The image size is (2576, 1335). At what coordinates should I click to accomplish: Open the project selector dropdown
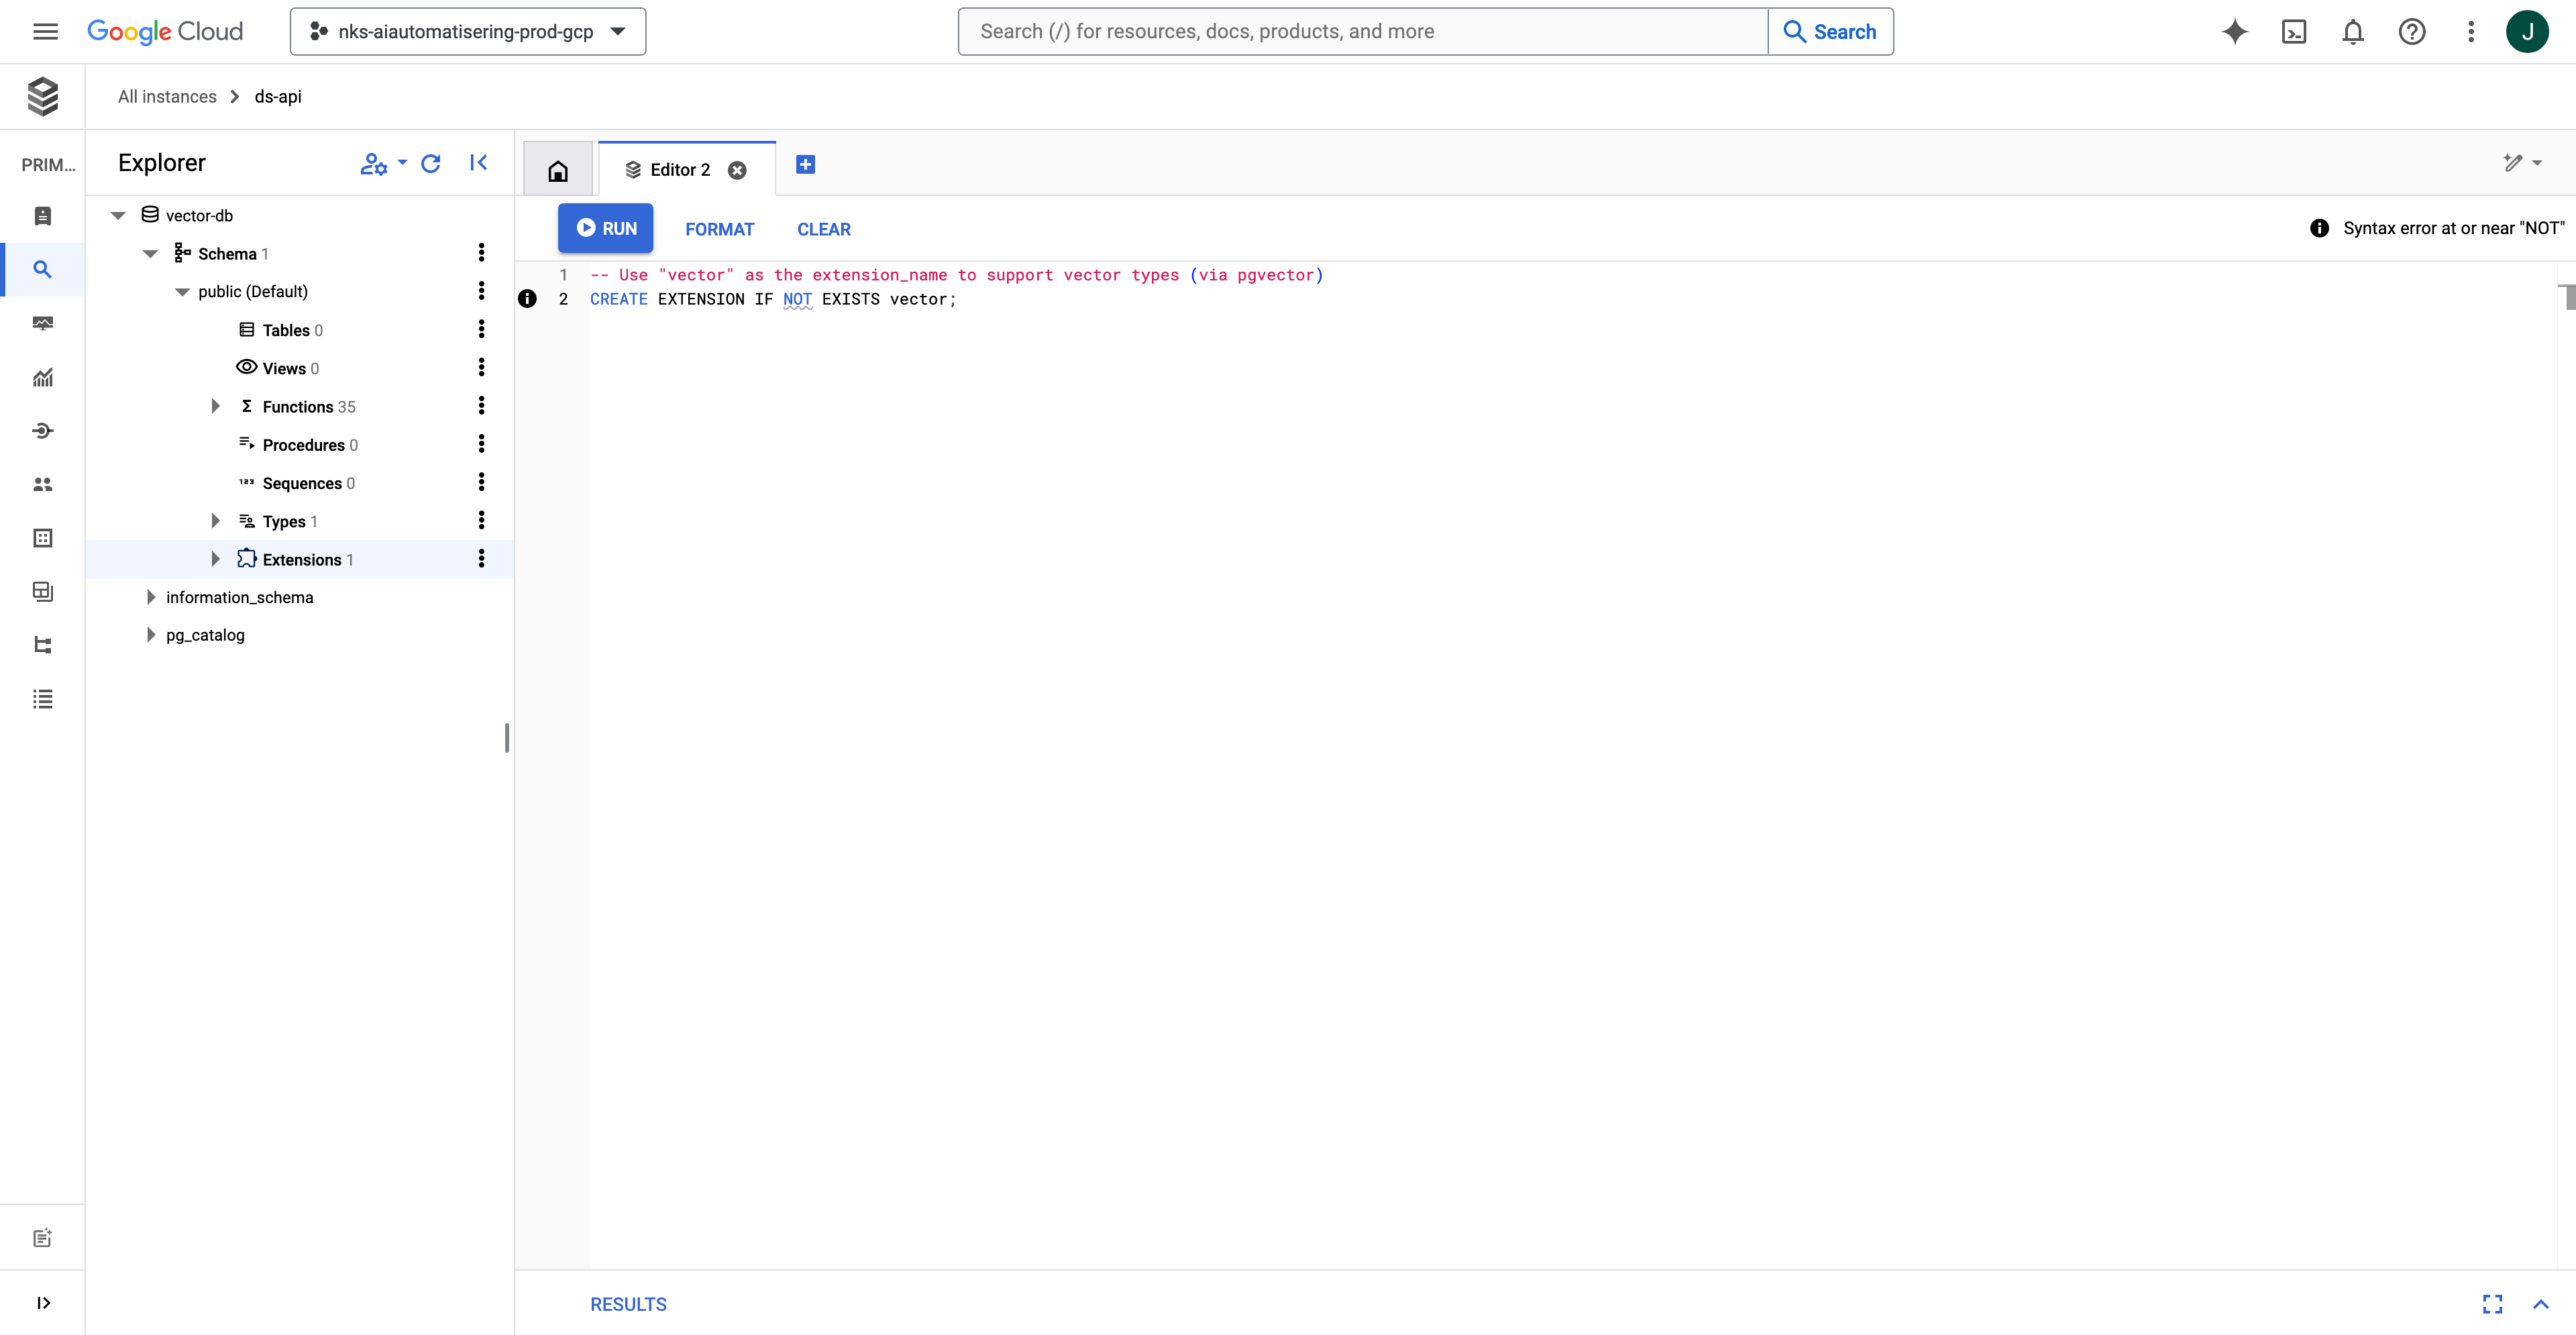(467, 32)
